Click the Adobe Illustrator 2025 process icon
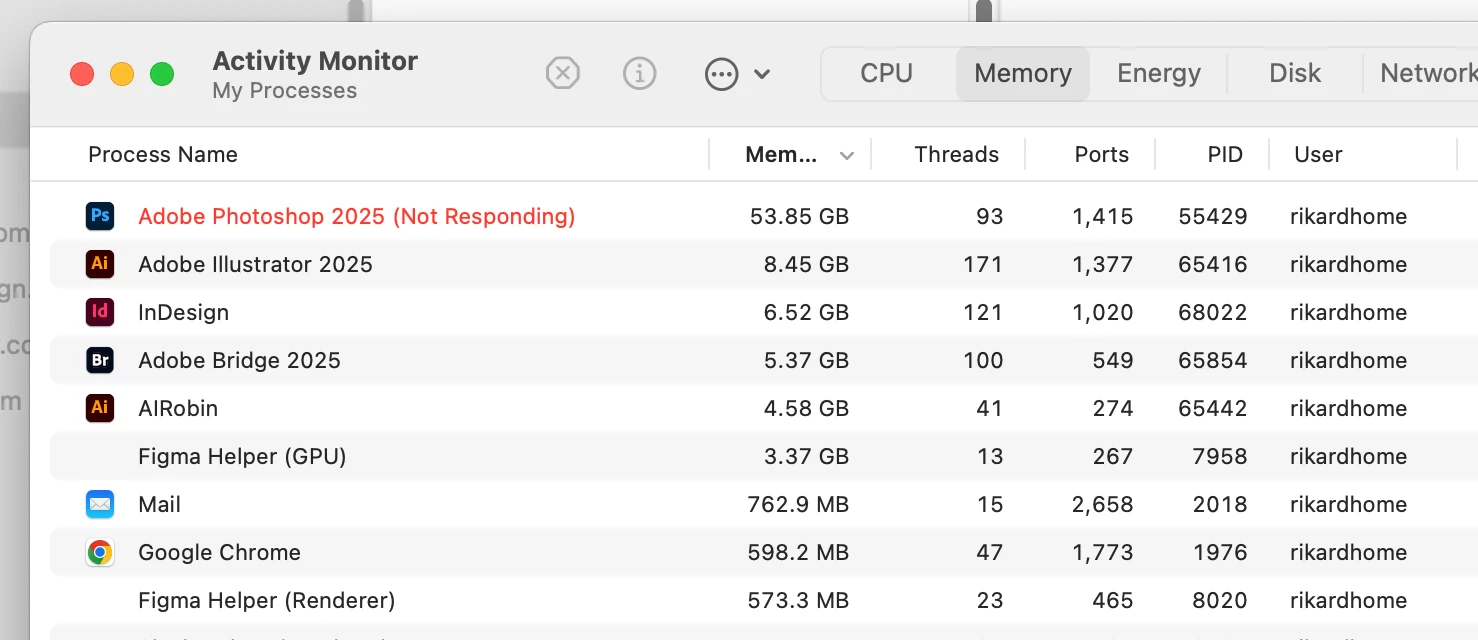 click(100, 264)
